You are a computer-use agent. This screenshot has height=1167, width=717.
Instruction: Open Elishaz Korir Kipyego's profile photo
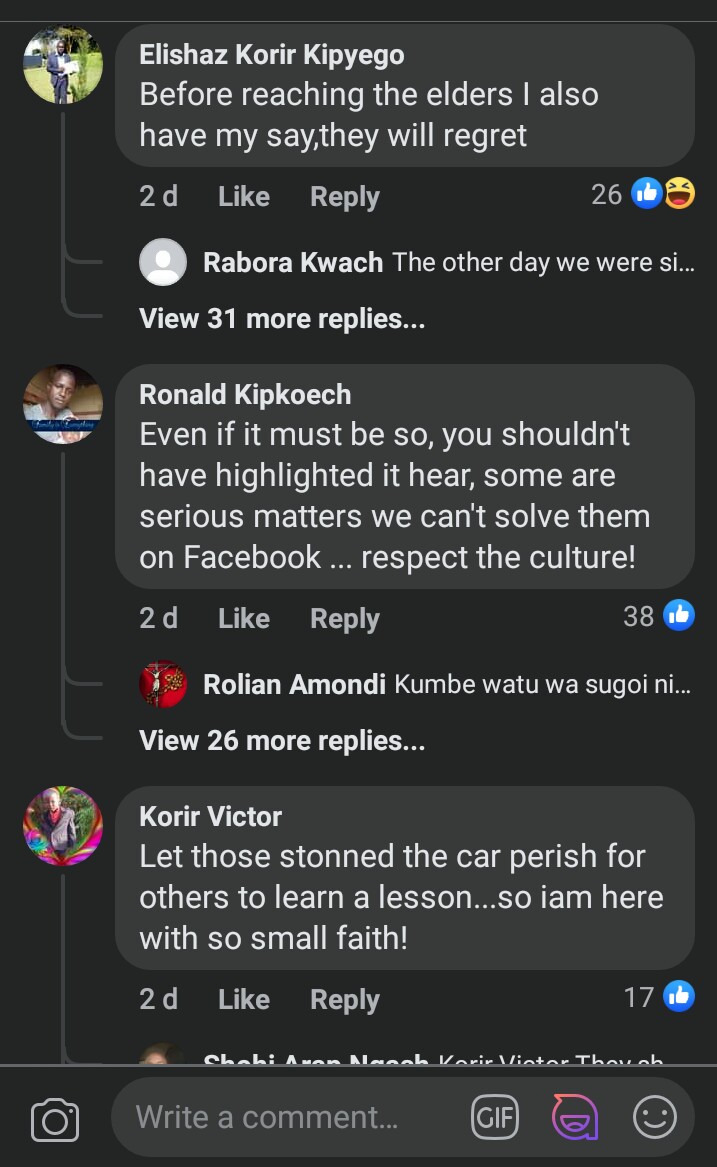[62, 65]
